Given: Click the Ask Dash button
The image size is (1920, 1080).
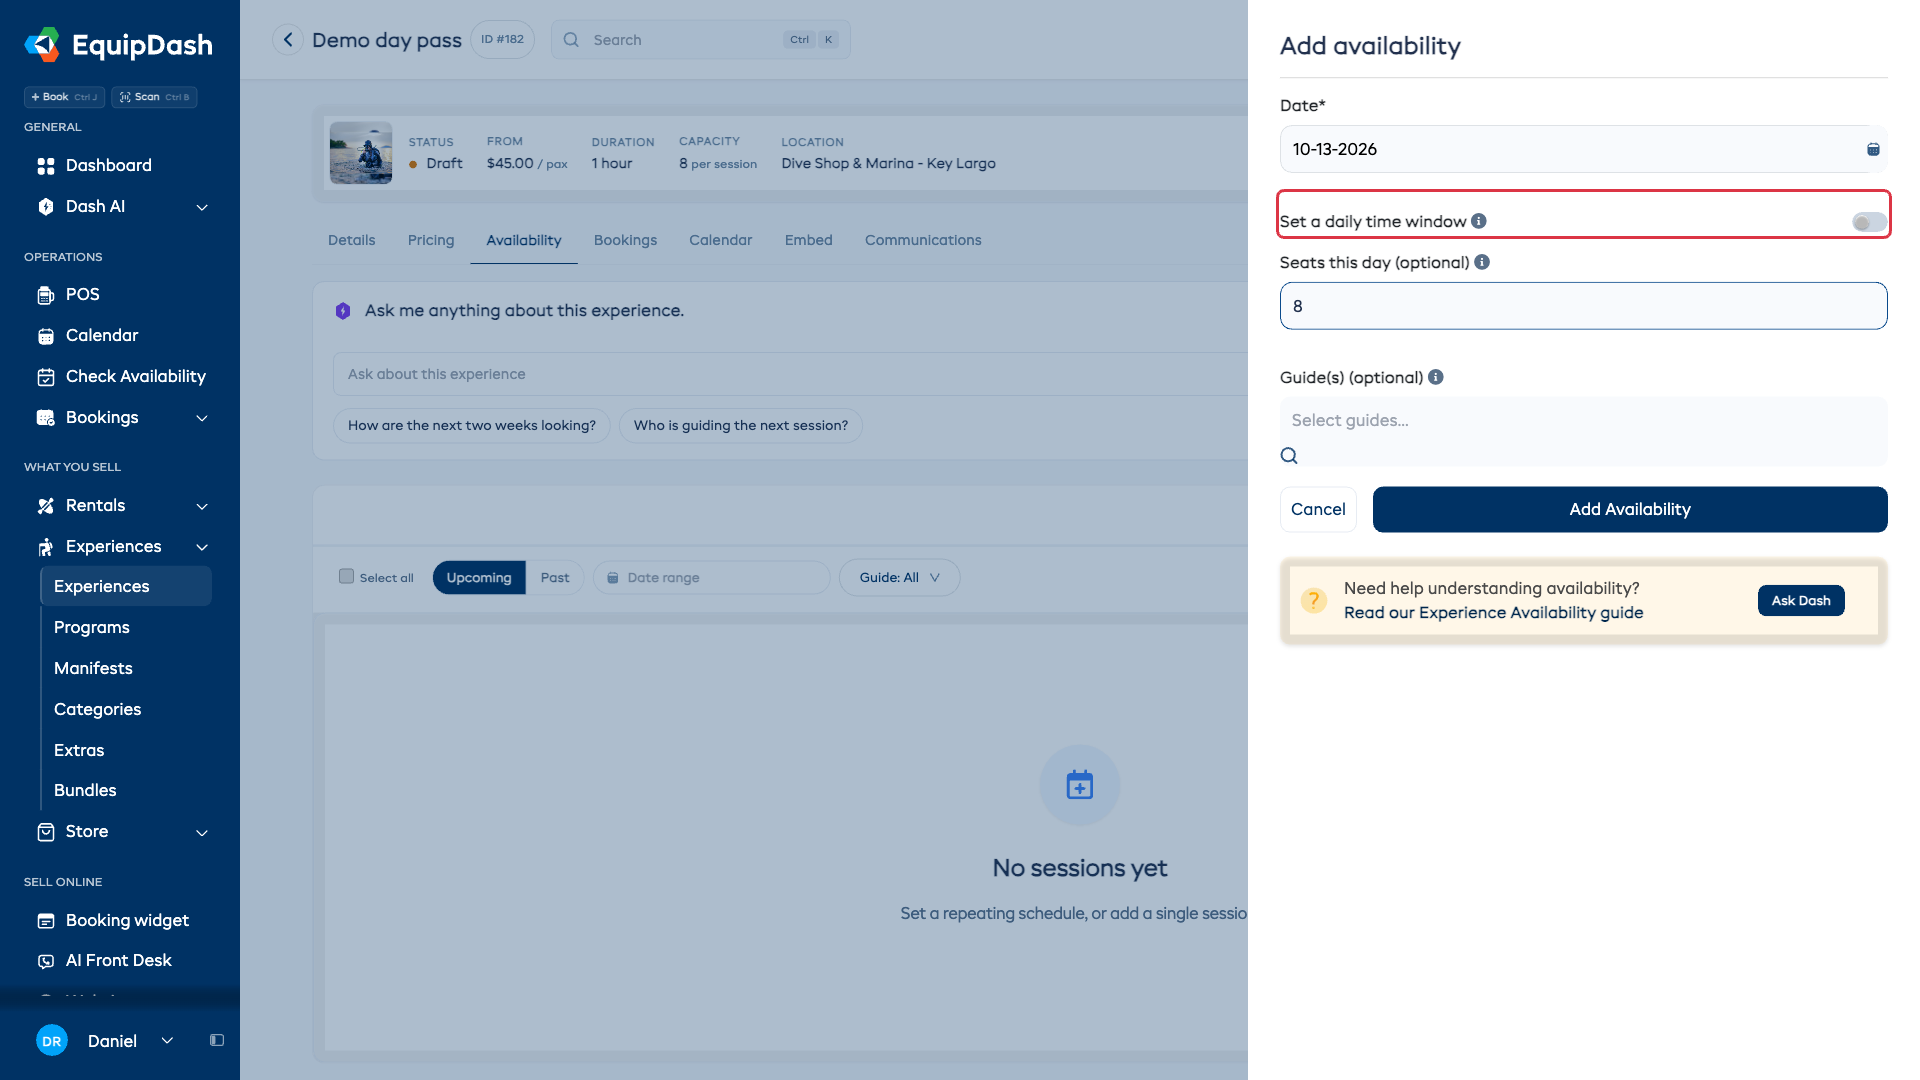Looking at the screenshot, I should (x=1801, y=600).
